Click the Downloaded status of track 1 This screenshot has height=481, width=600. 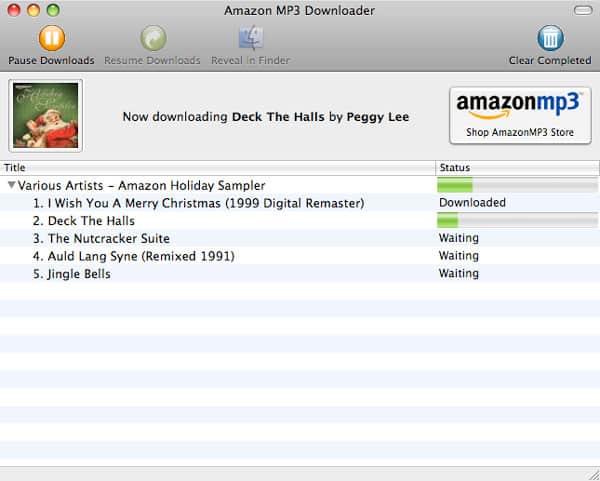(x=472, y=202)
